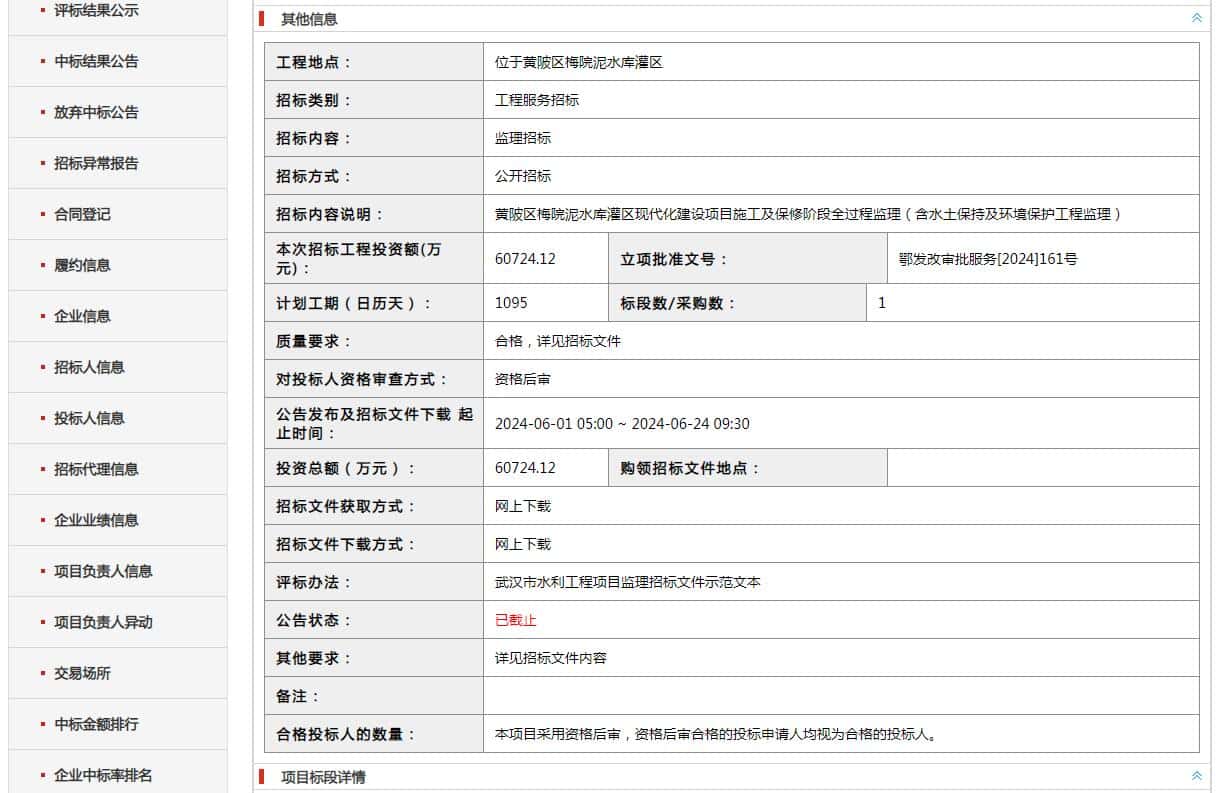
Task: Click 招标代理信息 sidebar link
Action: click(96, 469)
